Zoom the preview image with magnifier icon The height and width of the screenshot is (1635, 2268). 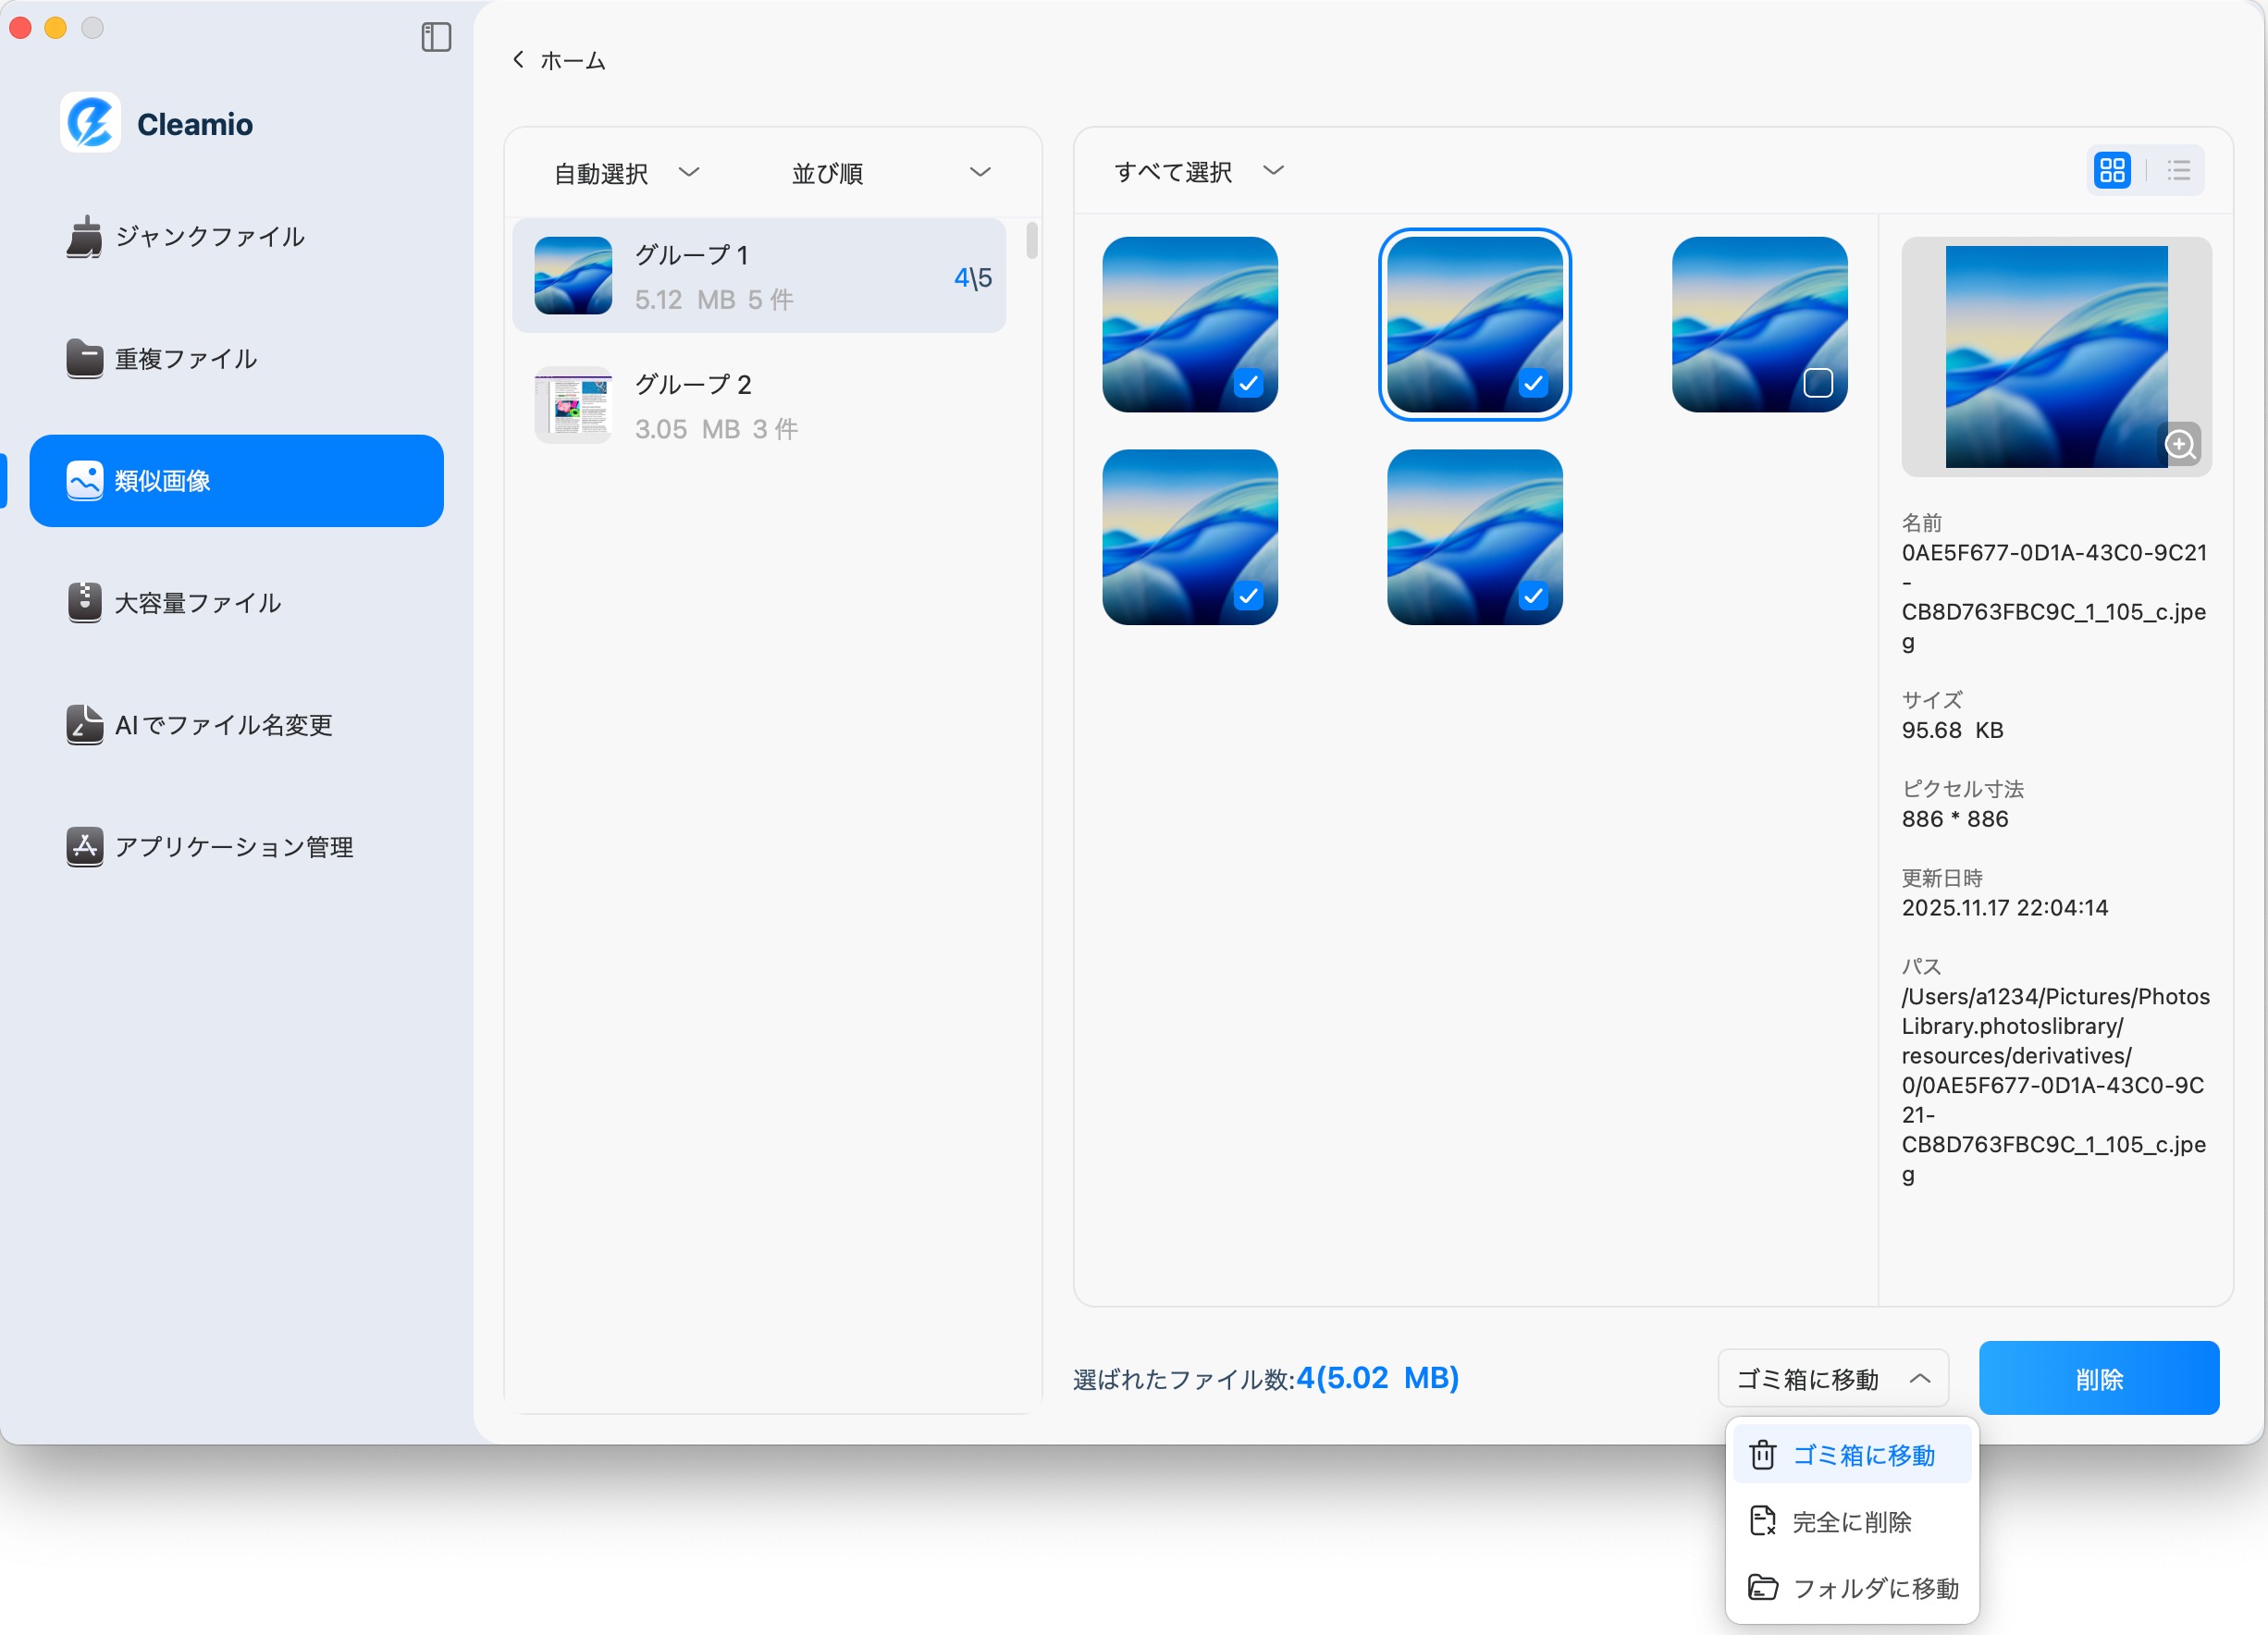pos(2181,444)
